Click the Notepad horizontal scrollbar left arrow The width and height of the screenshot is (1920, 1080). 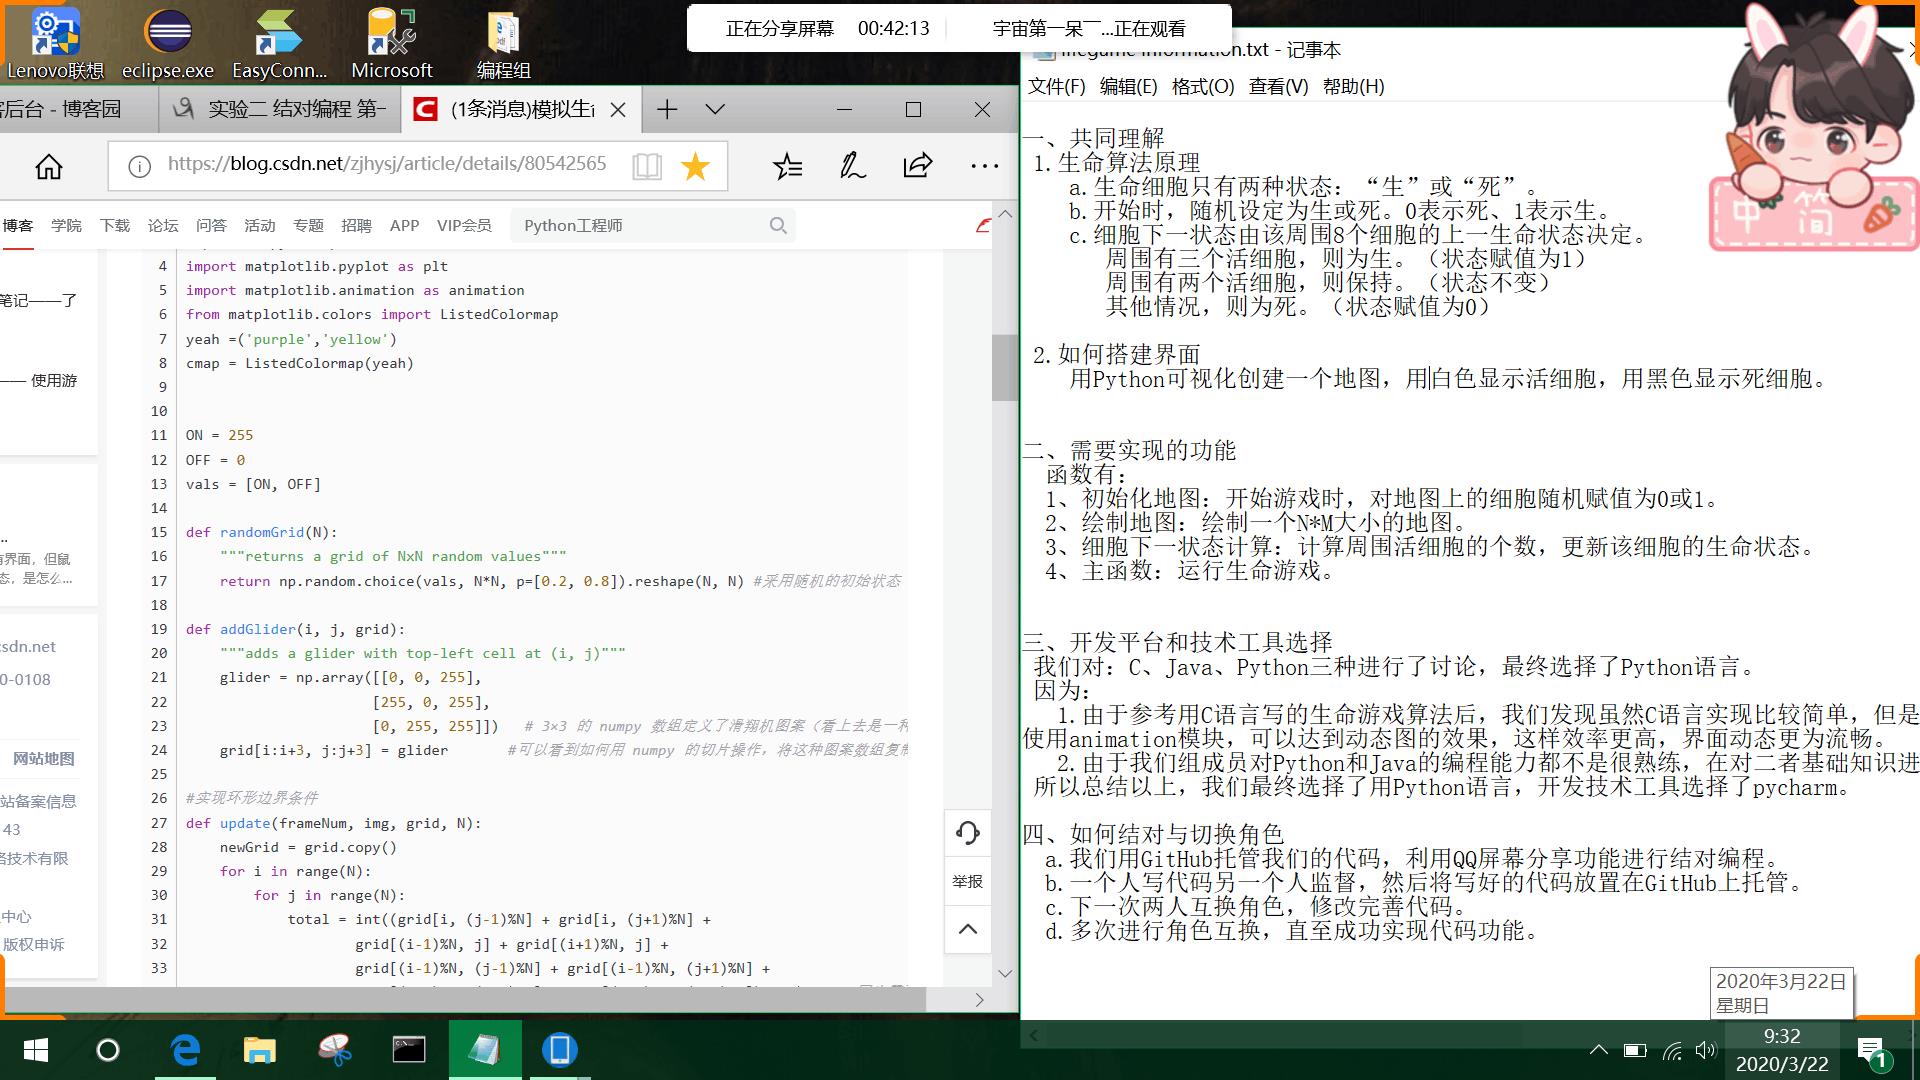pyautogui.click(x=1034, y=1035)
